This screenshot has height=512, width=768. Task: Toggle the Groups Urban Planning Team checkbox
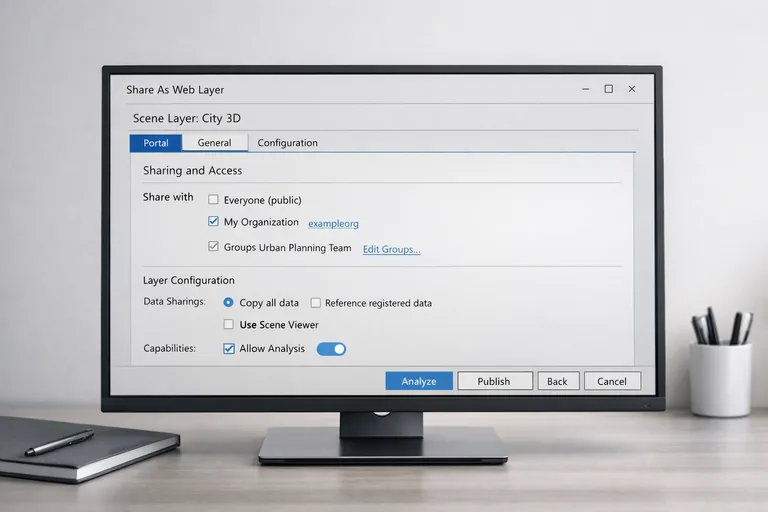point(213,246)
